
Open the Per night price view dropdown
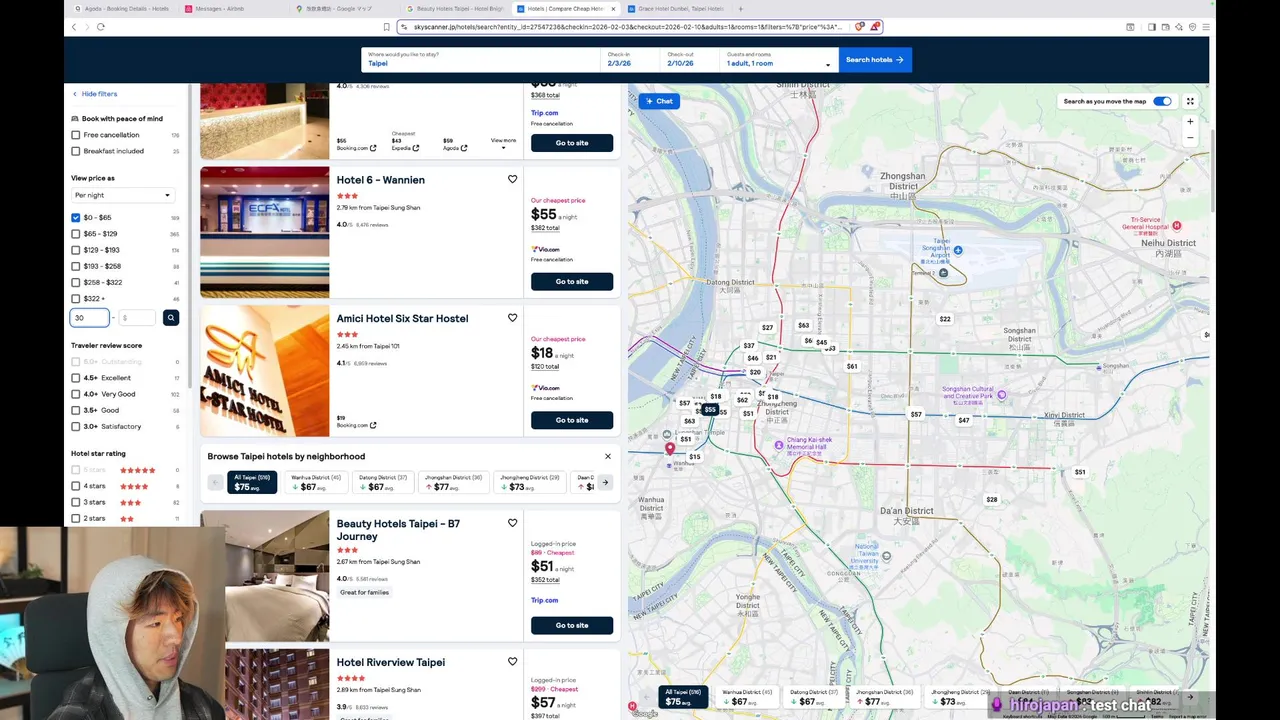coord(122,195)
